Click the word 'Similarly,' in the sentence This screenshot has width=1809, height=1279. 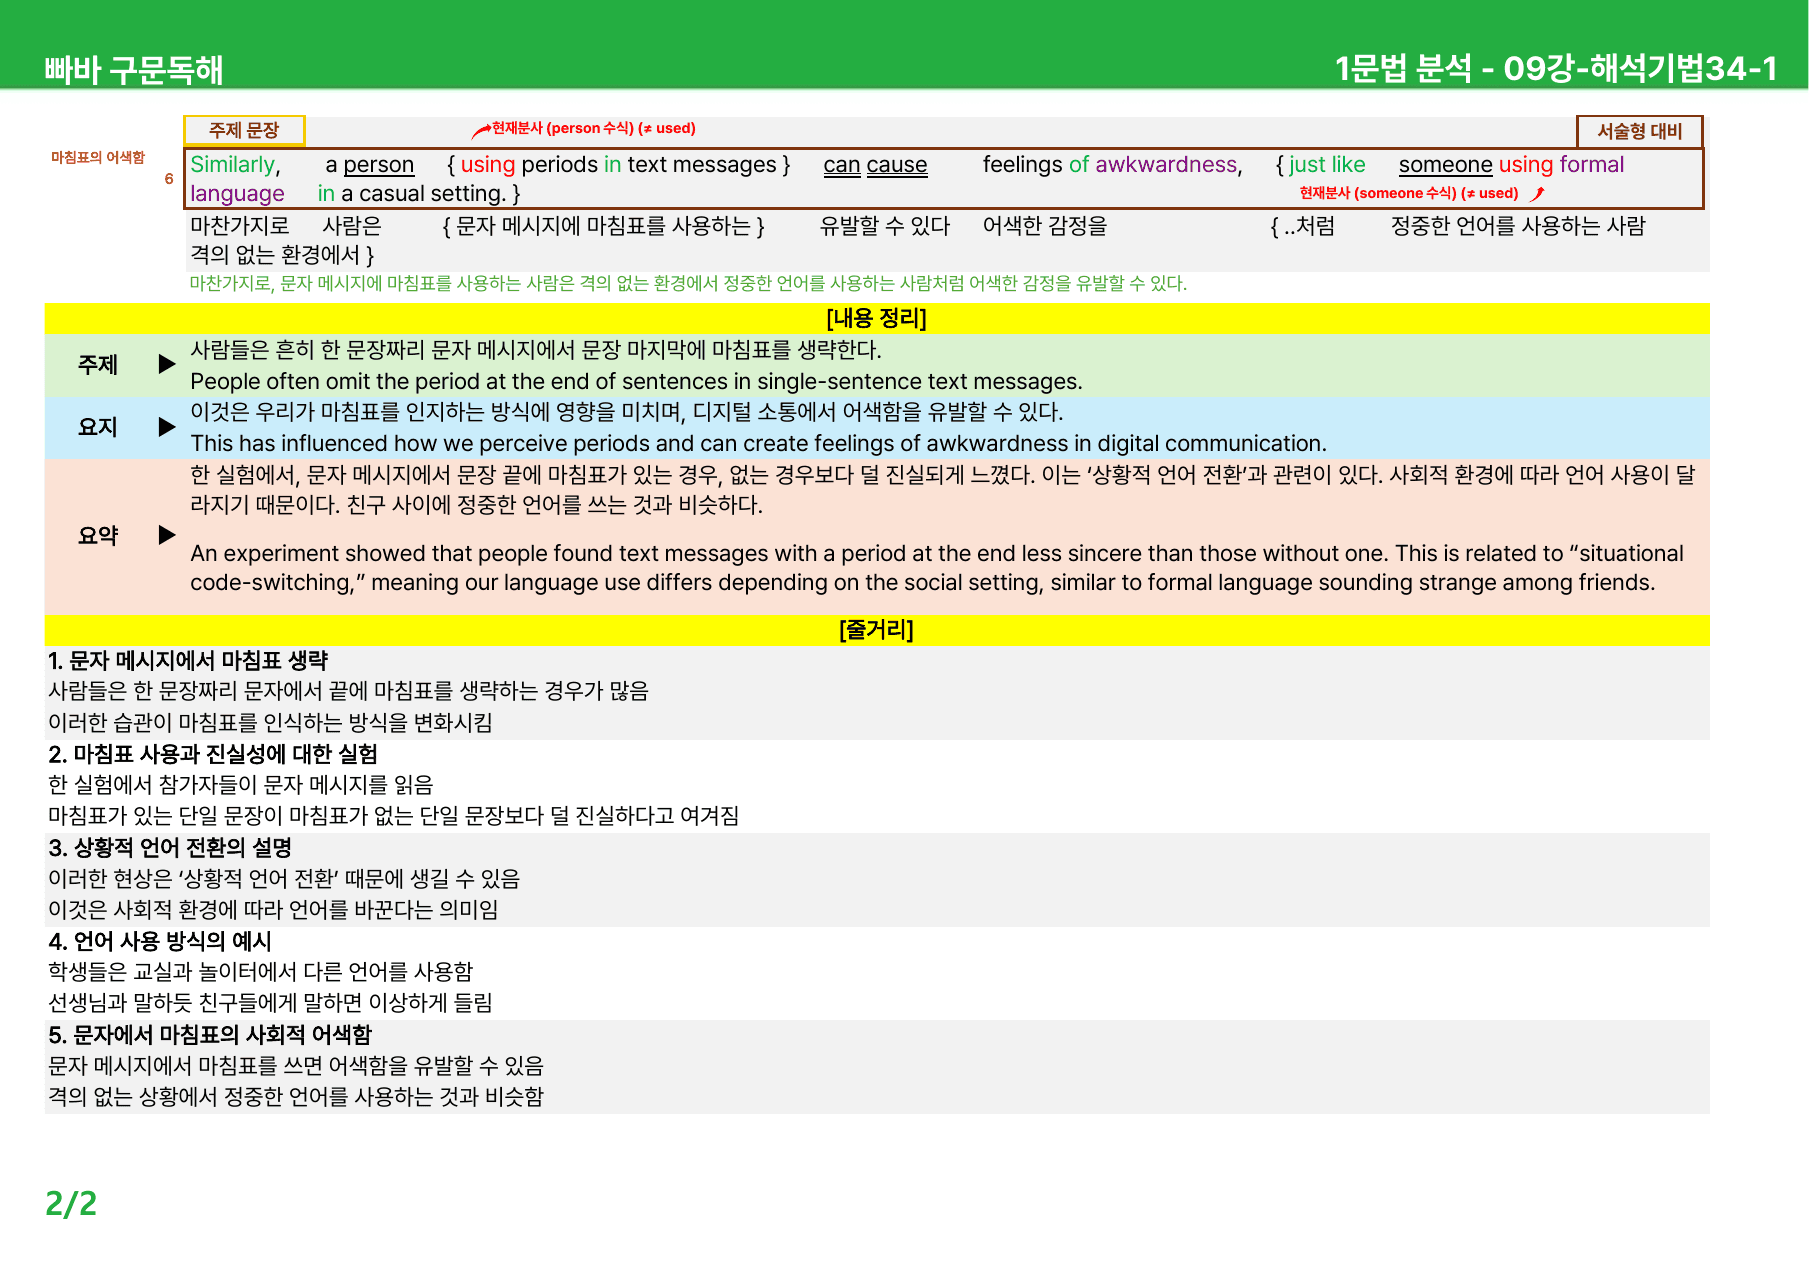point(236,165)
